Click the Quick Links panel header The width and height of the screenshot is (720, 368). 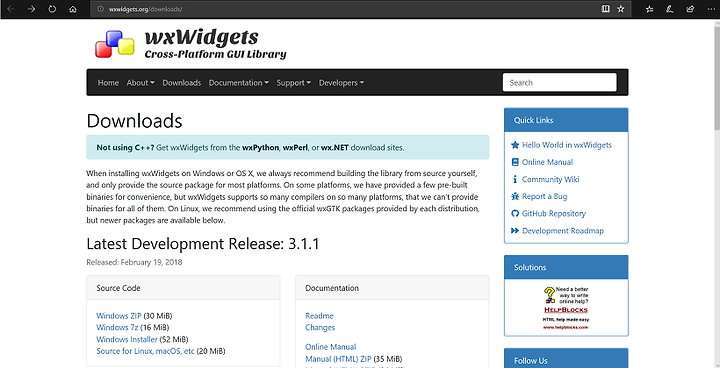point(566,120)
